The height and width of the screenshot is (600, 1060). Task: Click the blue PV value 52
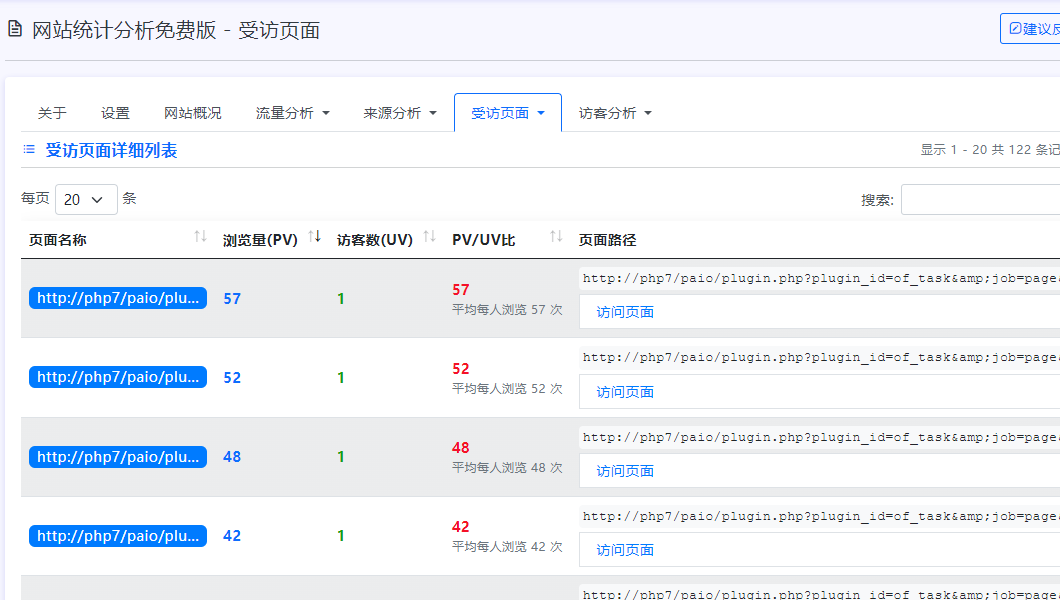[232, 378]
